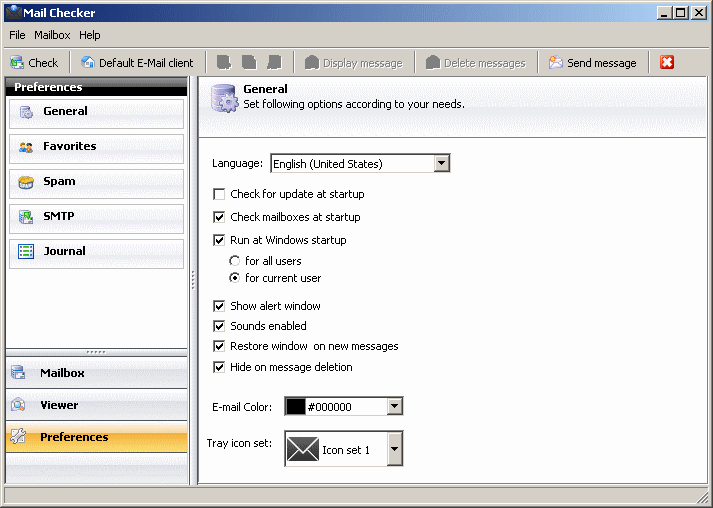This screenshot has height=508, width=713.
Task: Select the for current user radio button
Action: click(234, 277)
